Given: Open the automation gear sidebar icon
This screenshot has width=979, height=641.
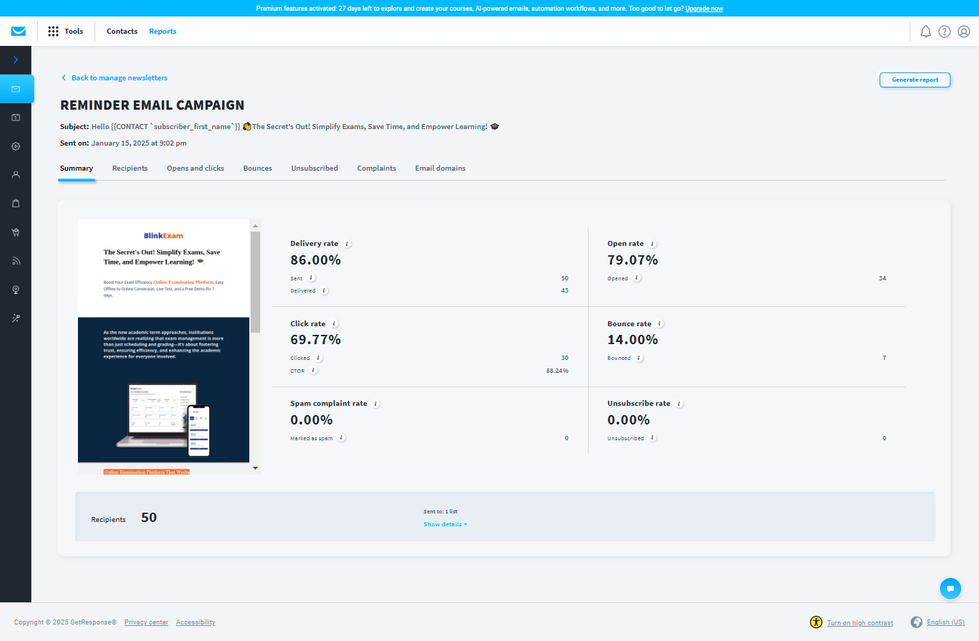Looking at the screenshot, I should point(16,146).
